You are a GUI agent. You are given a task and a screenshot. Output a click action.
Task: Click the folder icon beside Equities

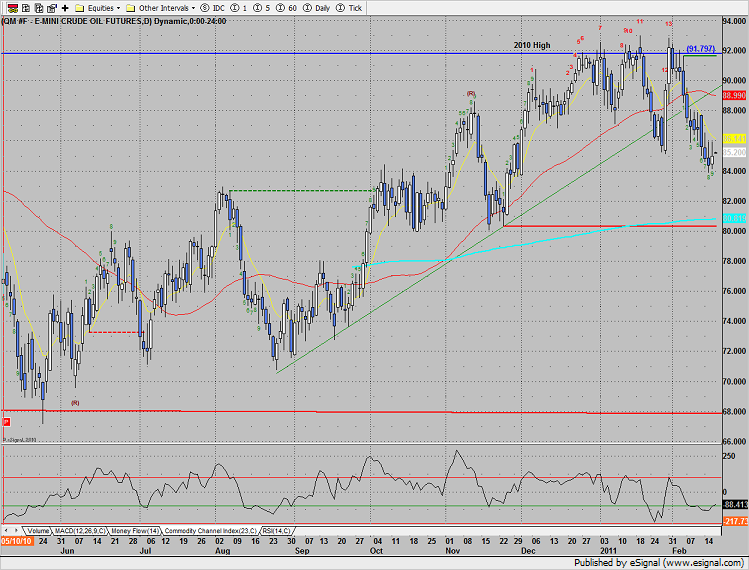[x=80, y=8]
